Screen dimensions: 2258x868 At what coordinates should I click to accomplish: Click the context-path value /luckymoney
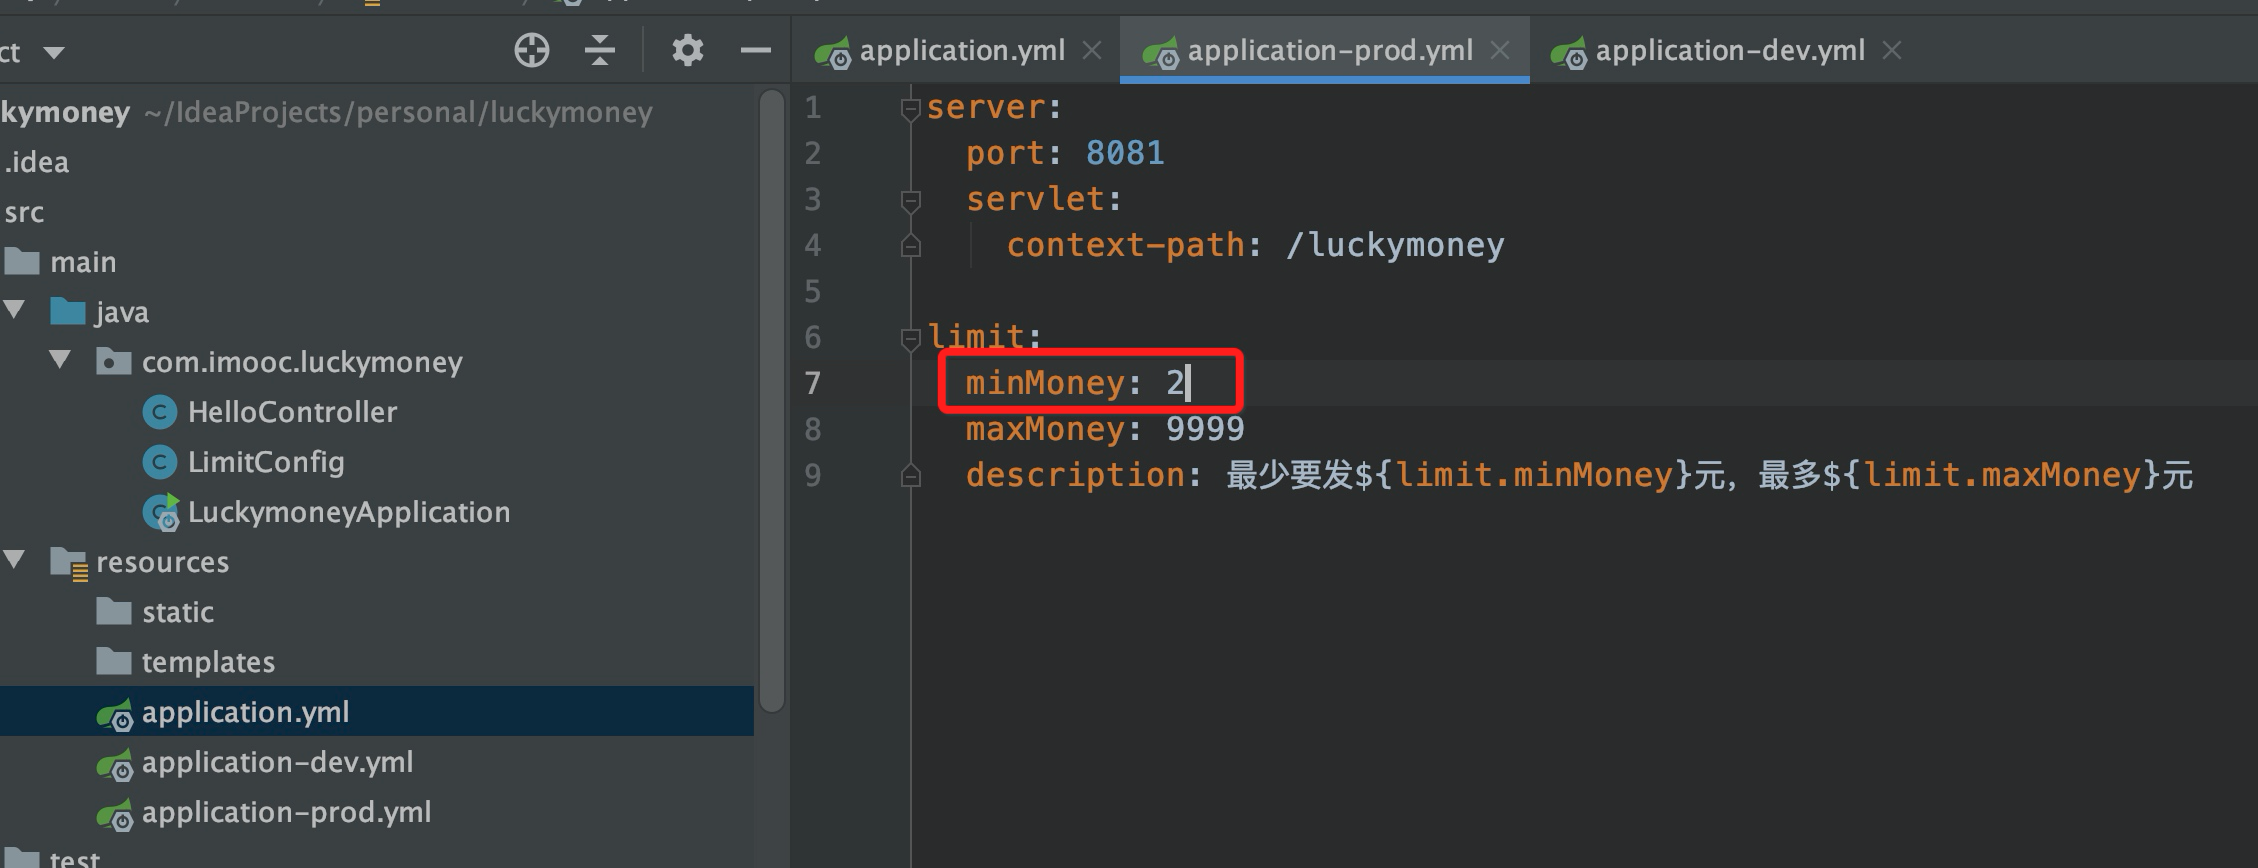click(x=1395, y=245)
